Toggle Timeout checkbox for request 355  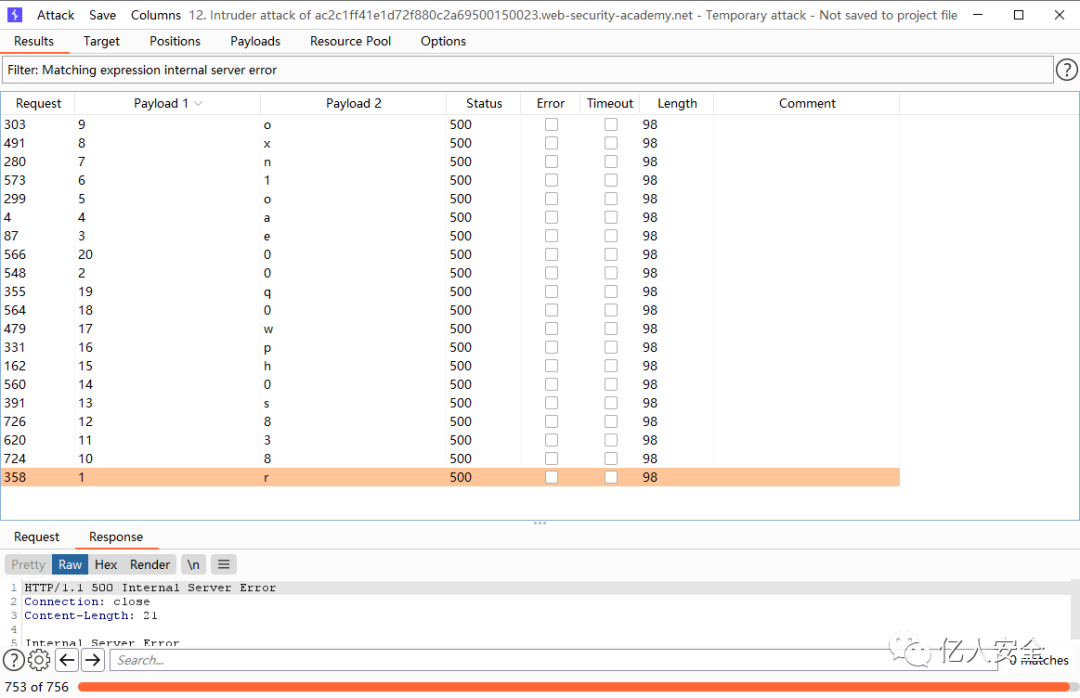(611, 292)
